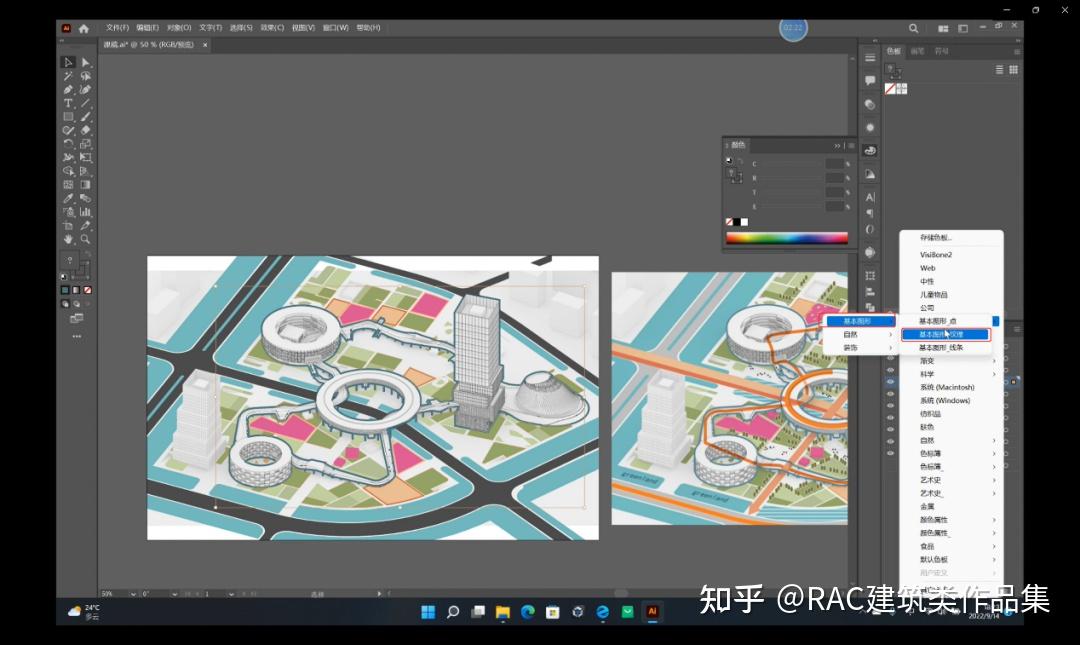Select the Type tool

(x=67, y=101)
